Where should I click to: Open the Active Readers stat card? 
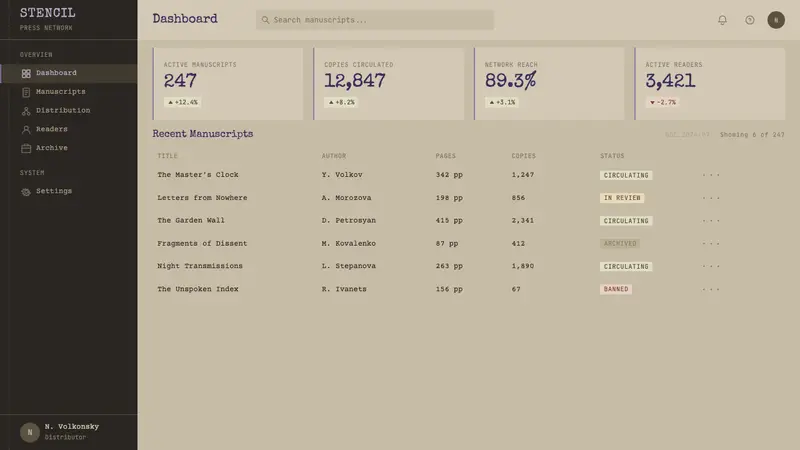pyautogui.click(x=710, y=84)
